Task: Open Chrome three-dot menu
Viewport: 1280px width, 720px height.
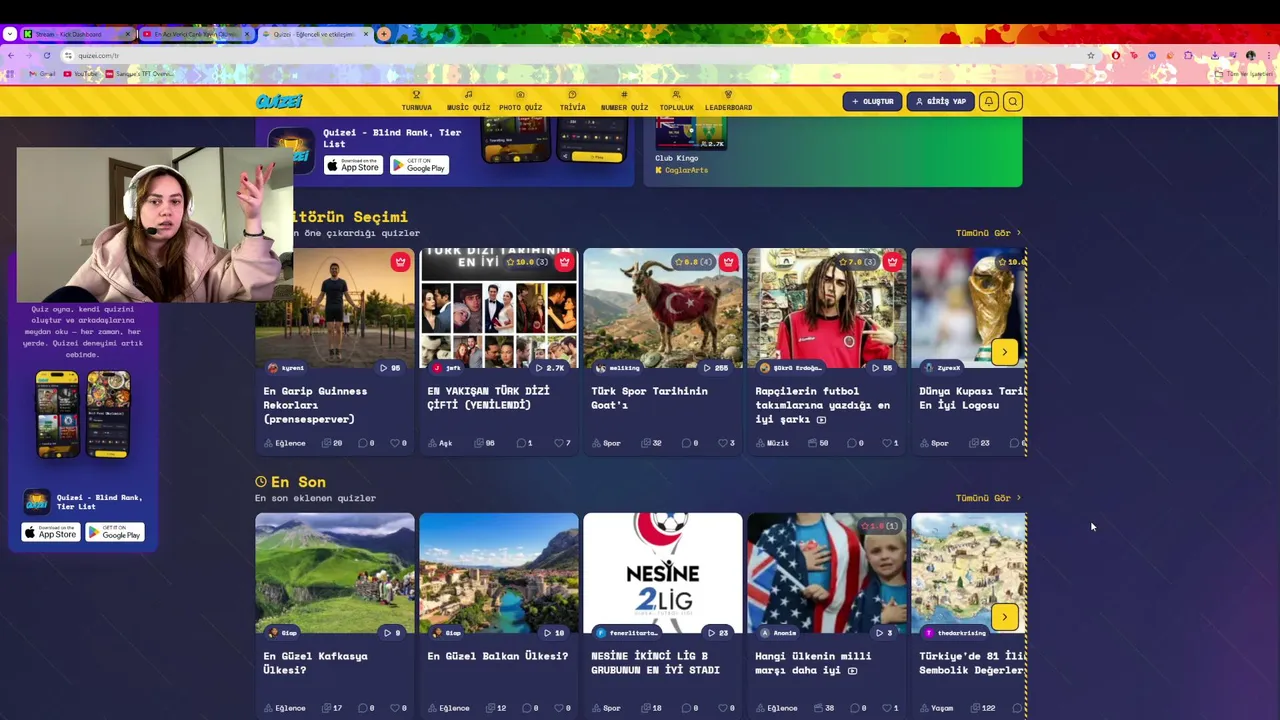Action: click(x=1268, y=55)
